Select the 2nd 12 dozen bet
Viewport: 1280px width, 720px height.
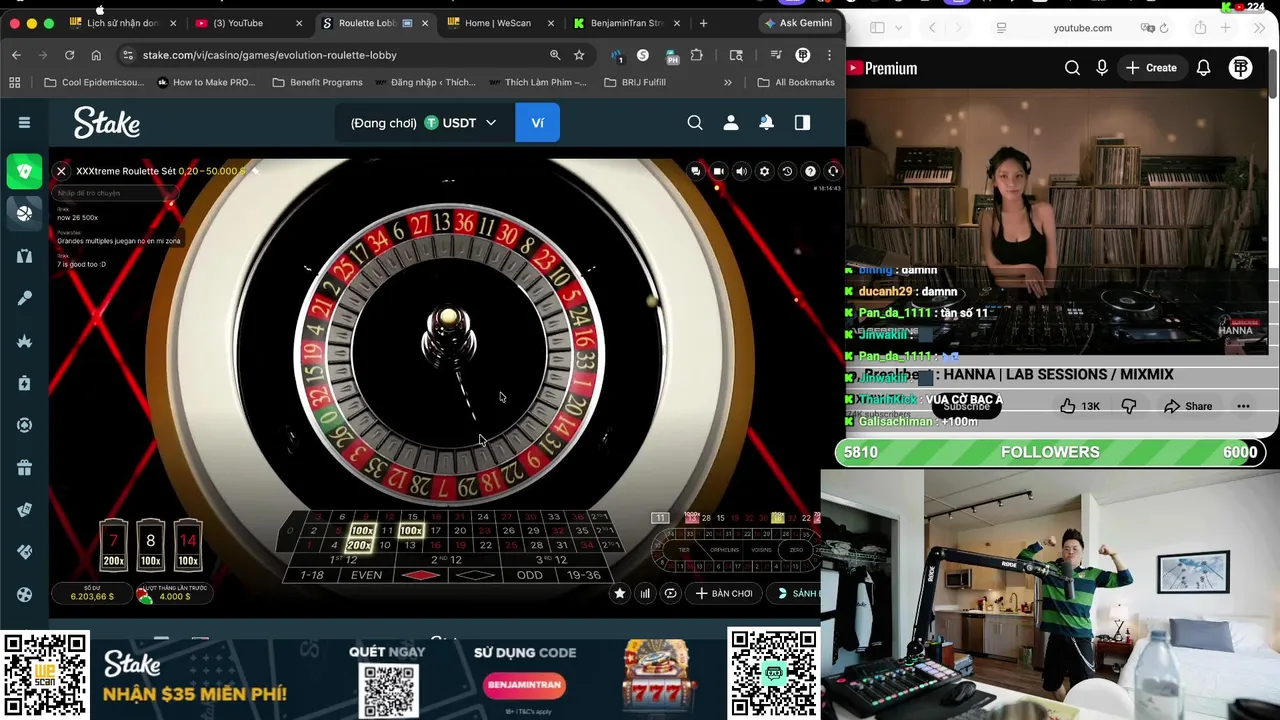click(448, 560)
